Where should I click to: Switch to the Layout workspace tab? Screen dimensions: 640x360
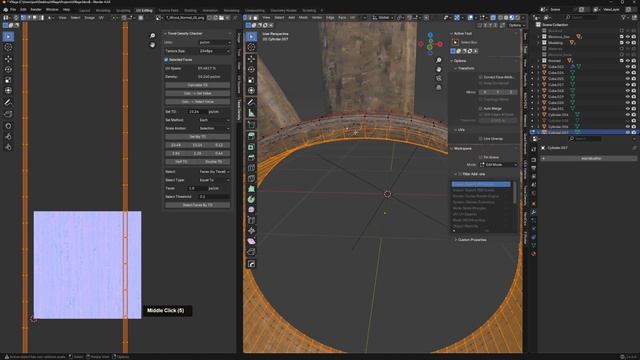[85, 10]
